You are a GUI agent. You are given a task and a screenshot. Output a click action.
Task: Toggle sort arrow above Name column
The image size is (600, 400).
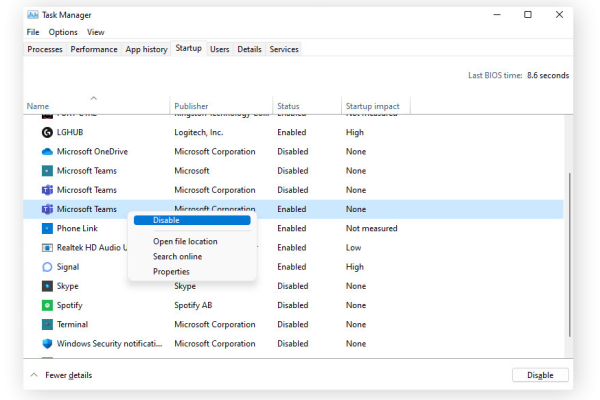click(x=94, y=98)
